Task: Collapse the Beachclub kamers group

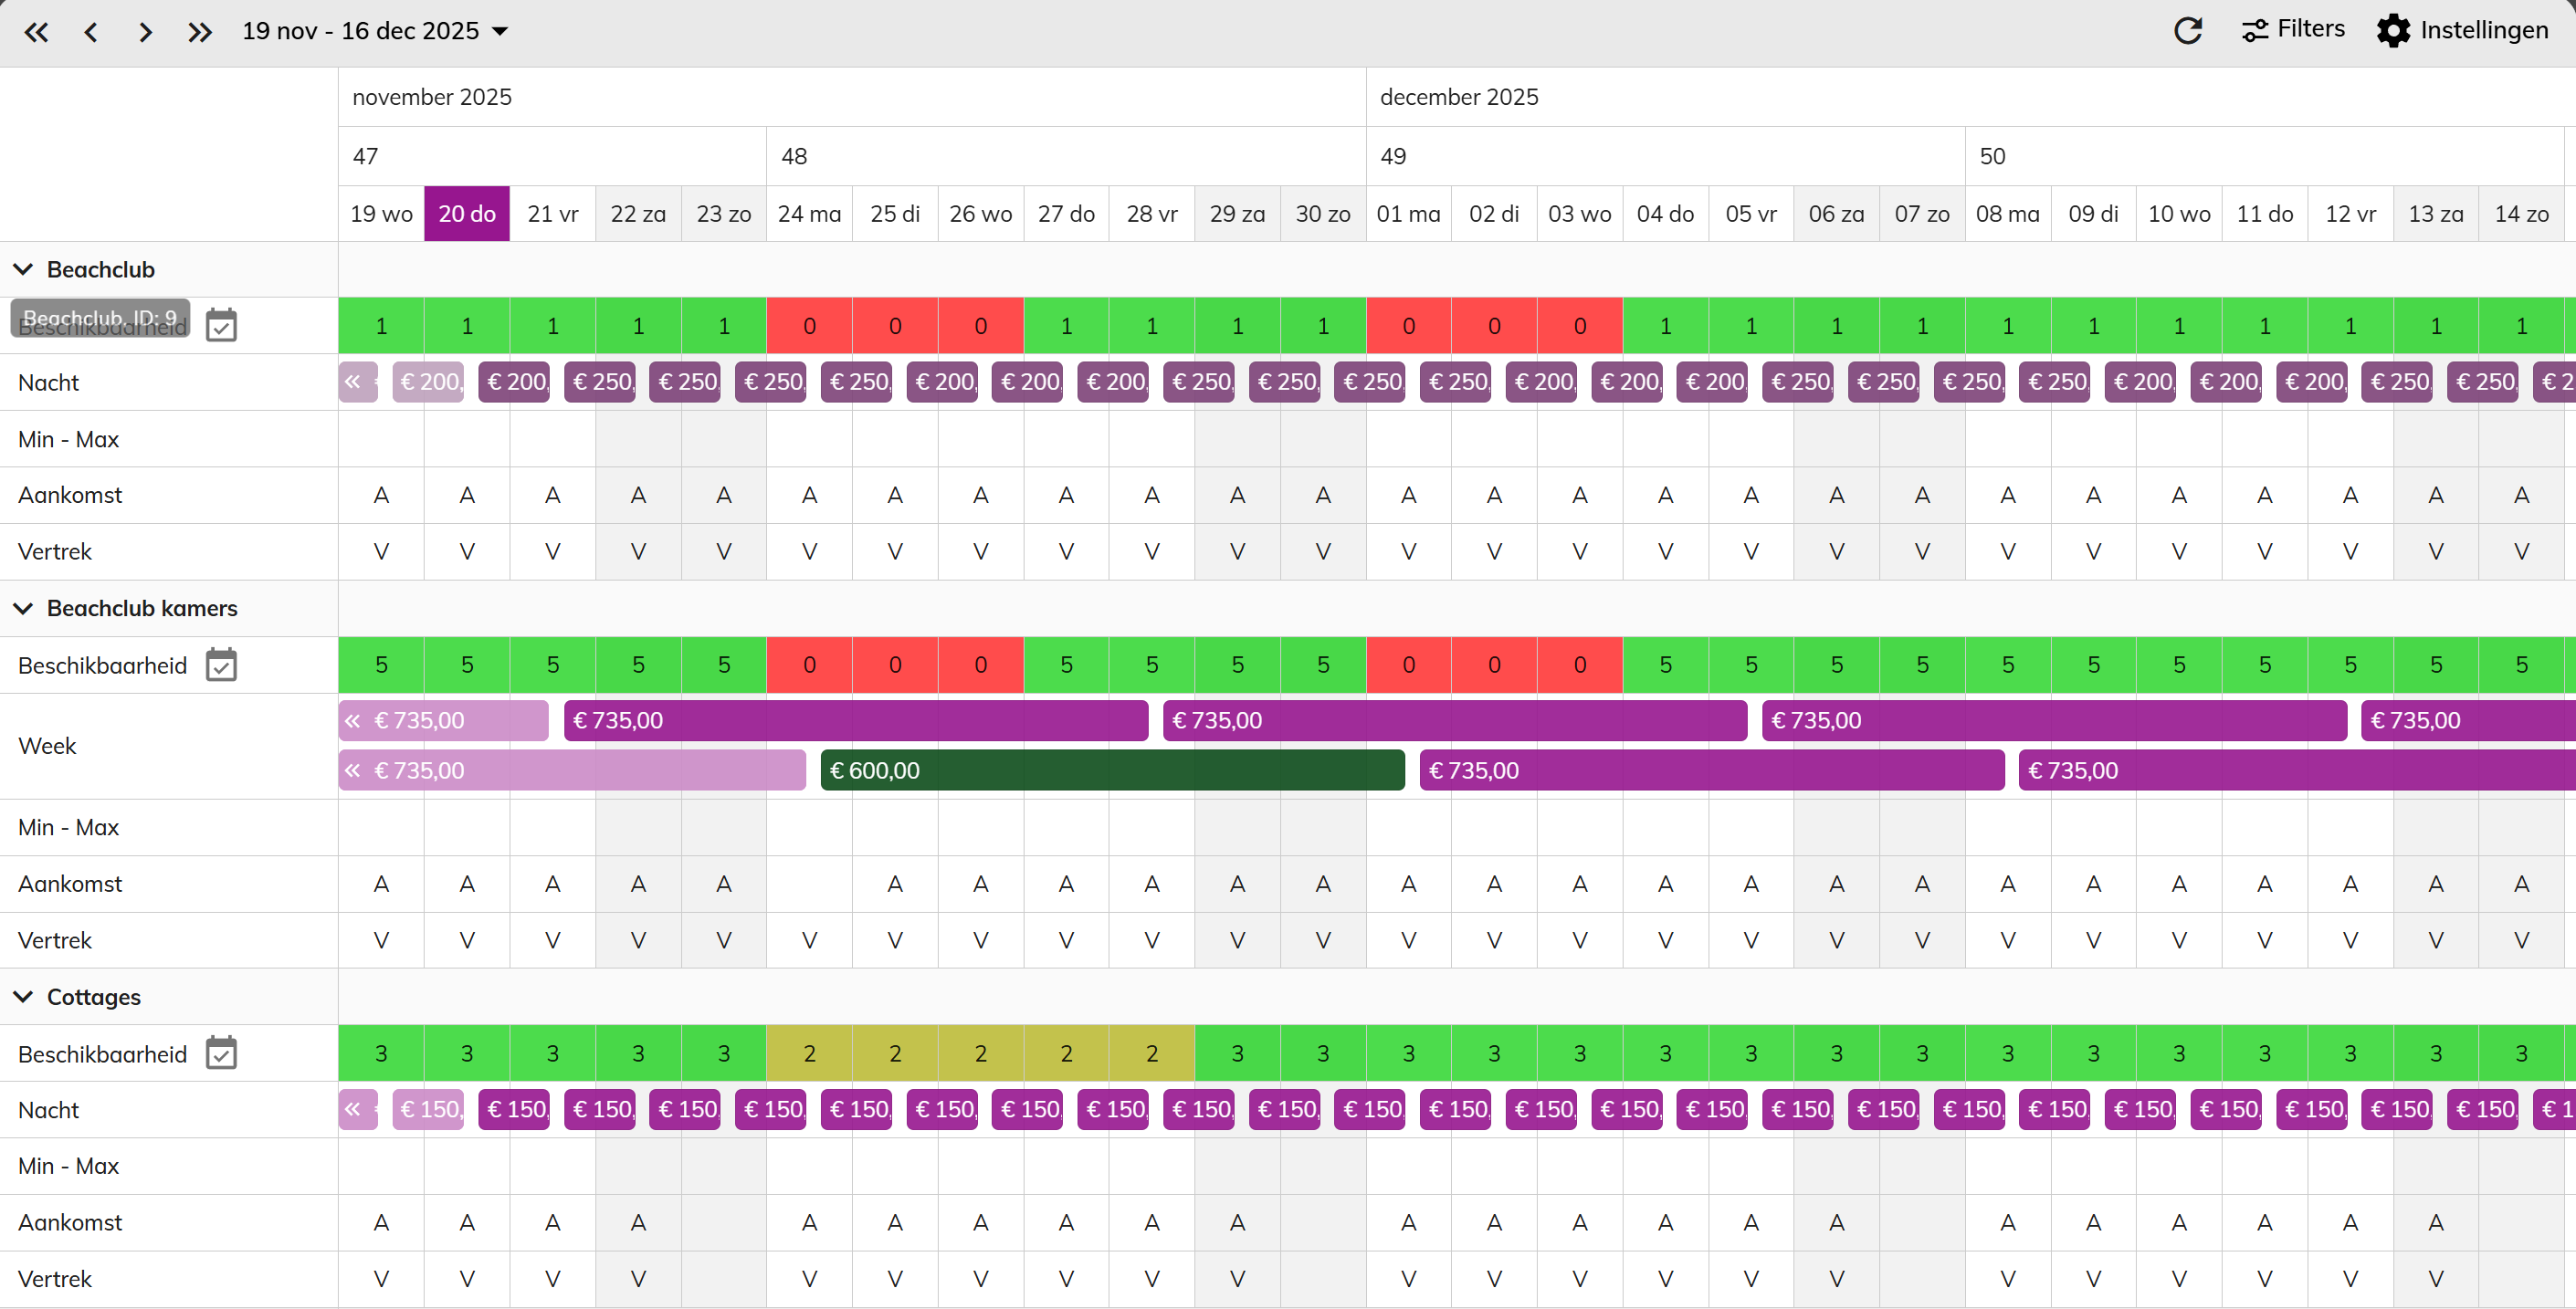Action: (x=24, y=608)
